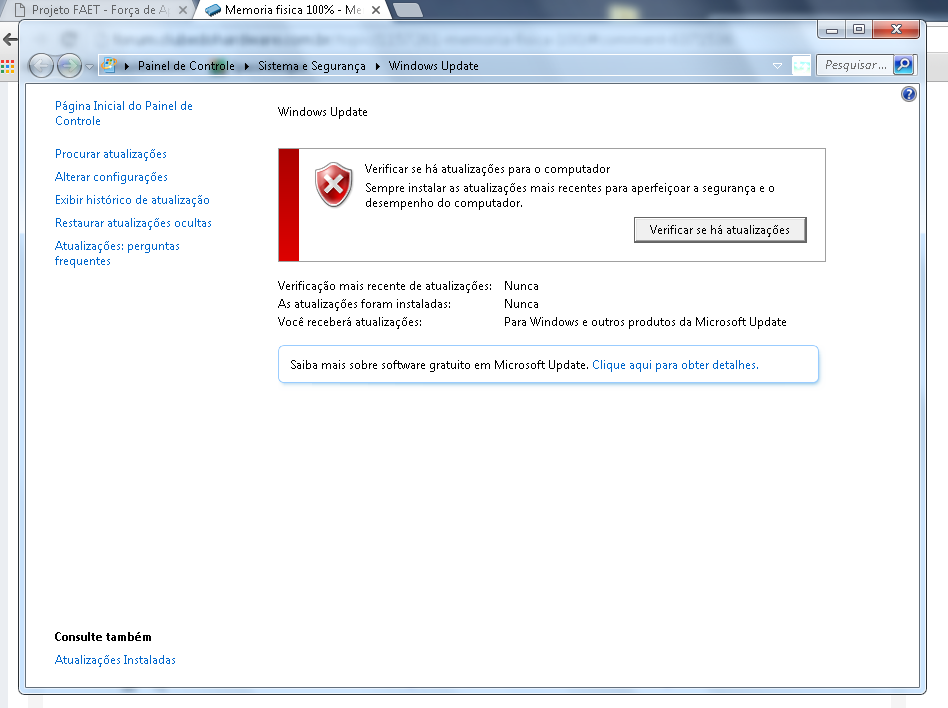Image resolution: width=948 pixels, height=708 pixels.
Task: Close the Memoria fisica 100% tab
Action: point(376,10)
